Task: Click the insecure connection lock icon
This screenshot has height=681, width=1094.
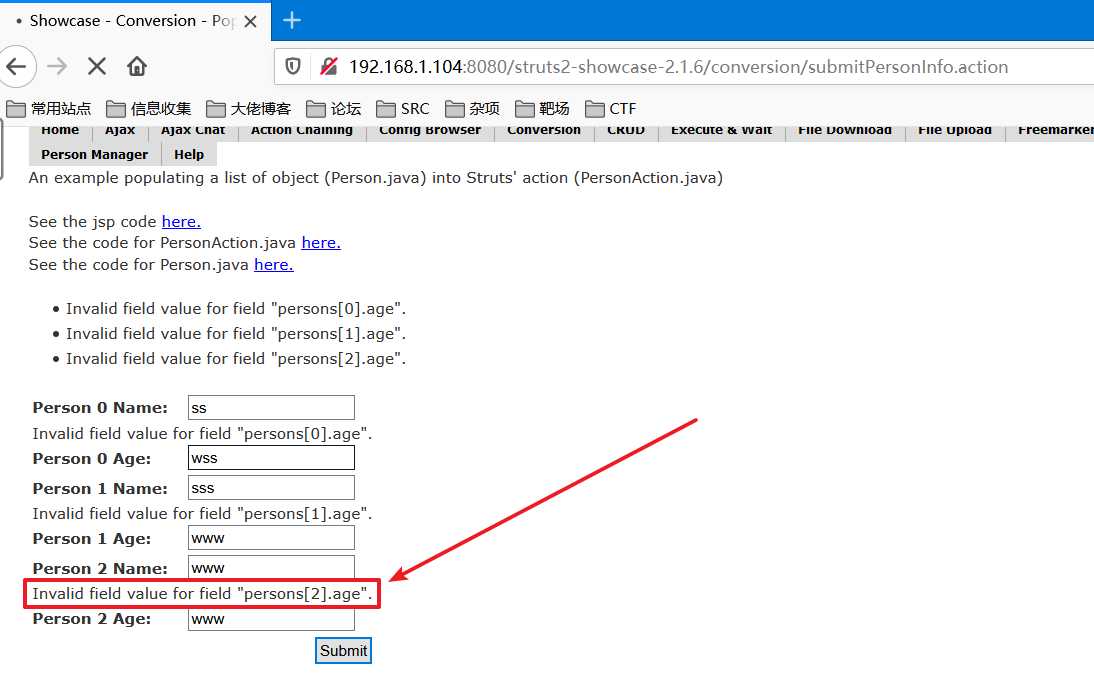Action: [x=328, y=67]
